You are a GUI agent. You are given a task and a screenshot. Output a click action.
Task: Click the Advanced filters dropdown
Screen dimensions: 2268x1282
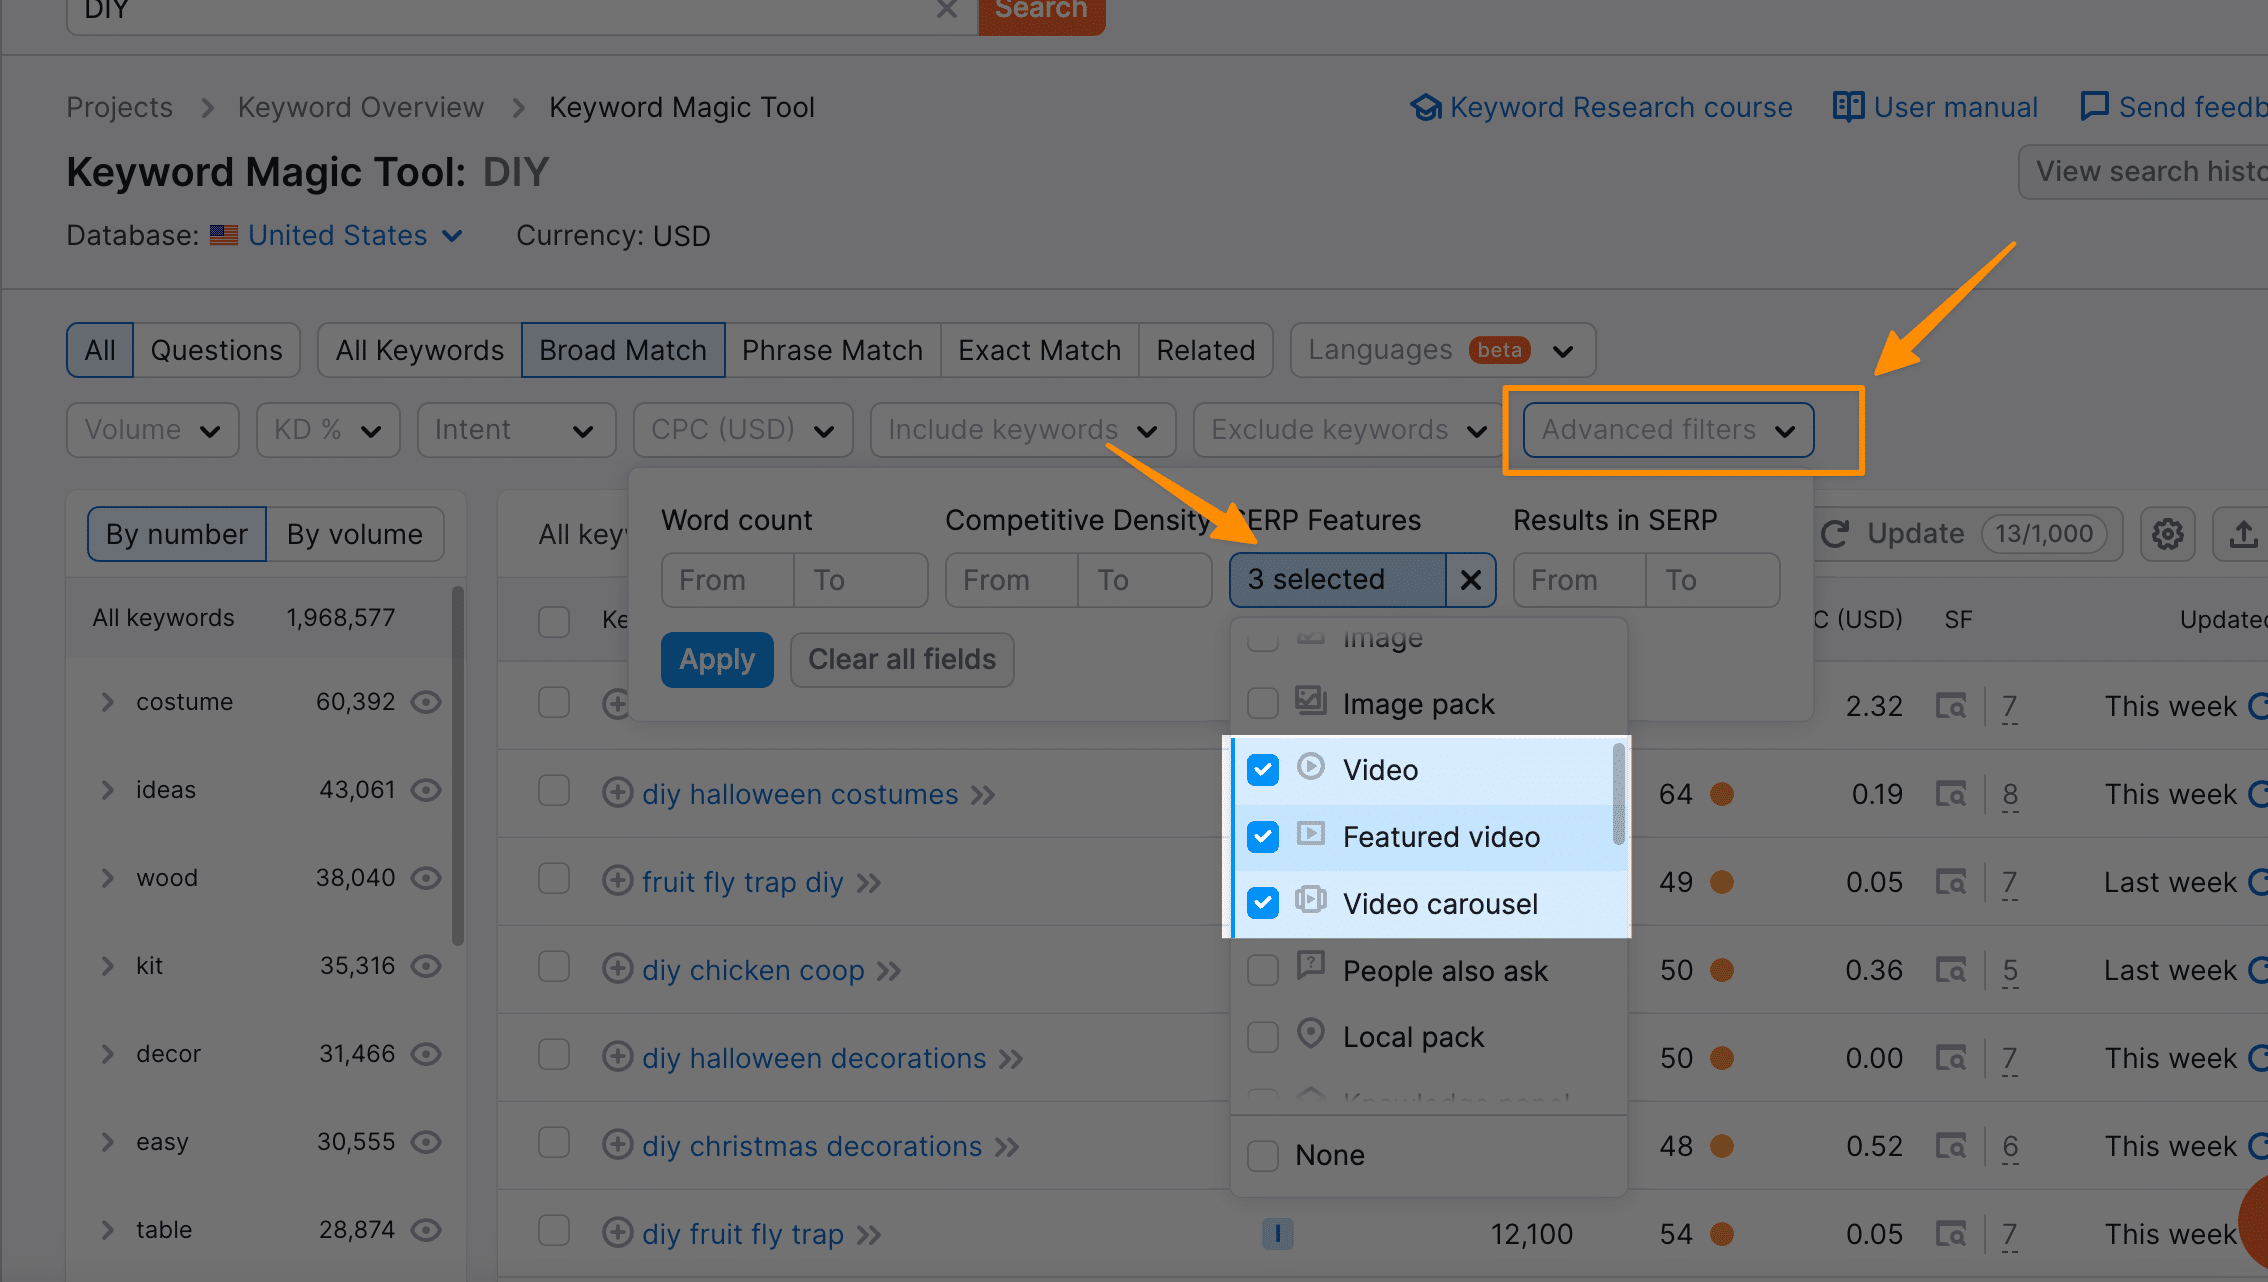1665,430
